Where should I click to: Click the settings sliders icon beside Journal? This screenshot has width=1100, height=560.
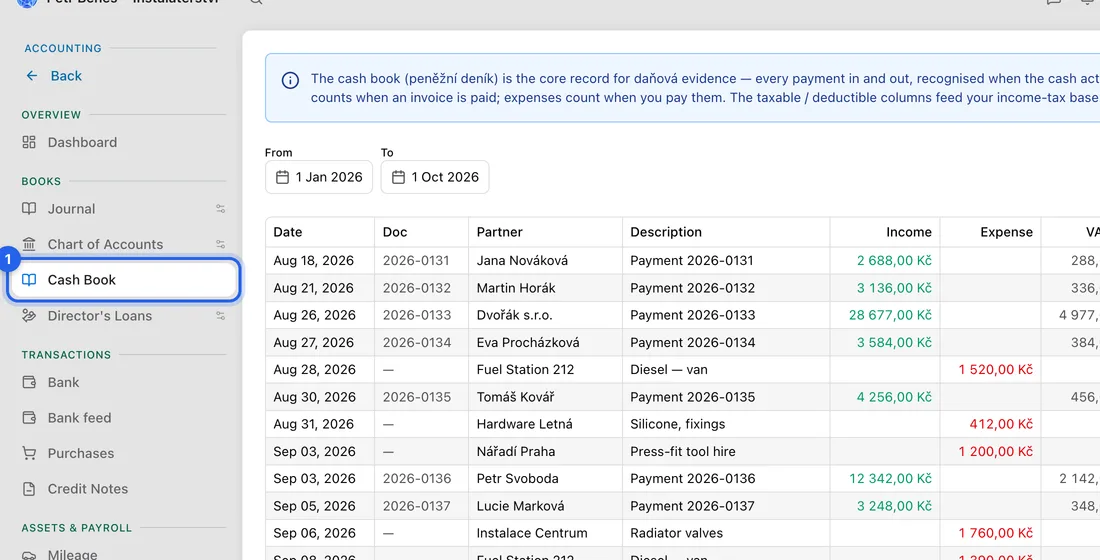pos(220,209)
